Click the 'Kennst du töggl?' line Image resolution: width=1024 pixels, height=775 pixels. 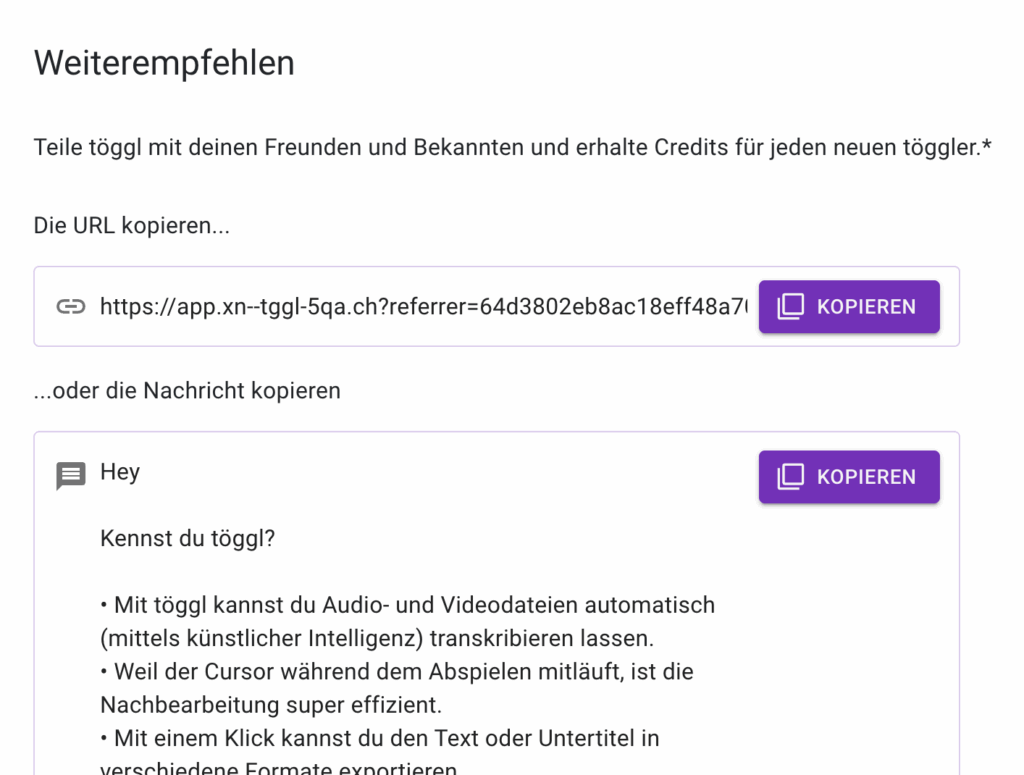coord(187,539)
